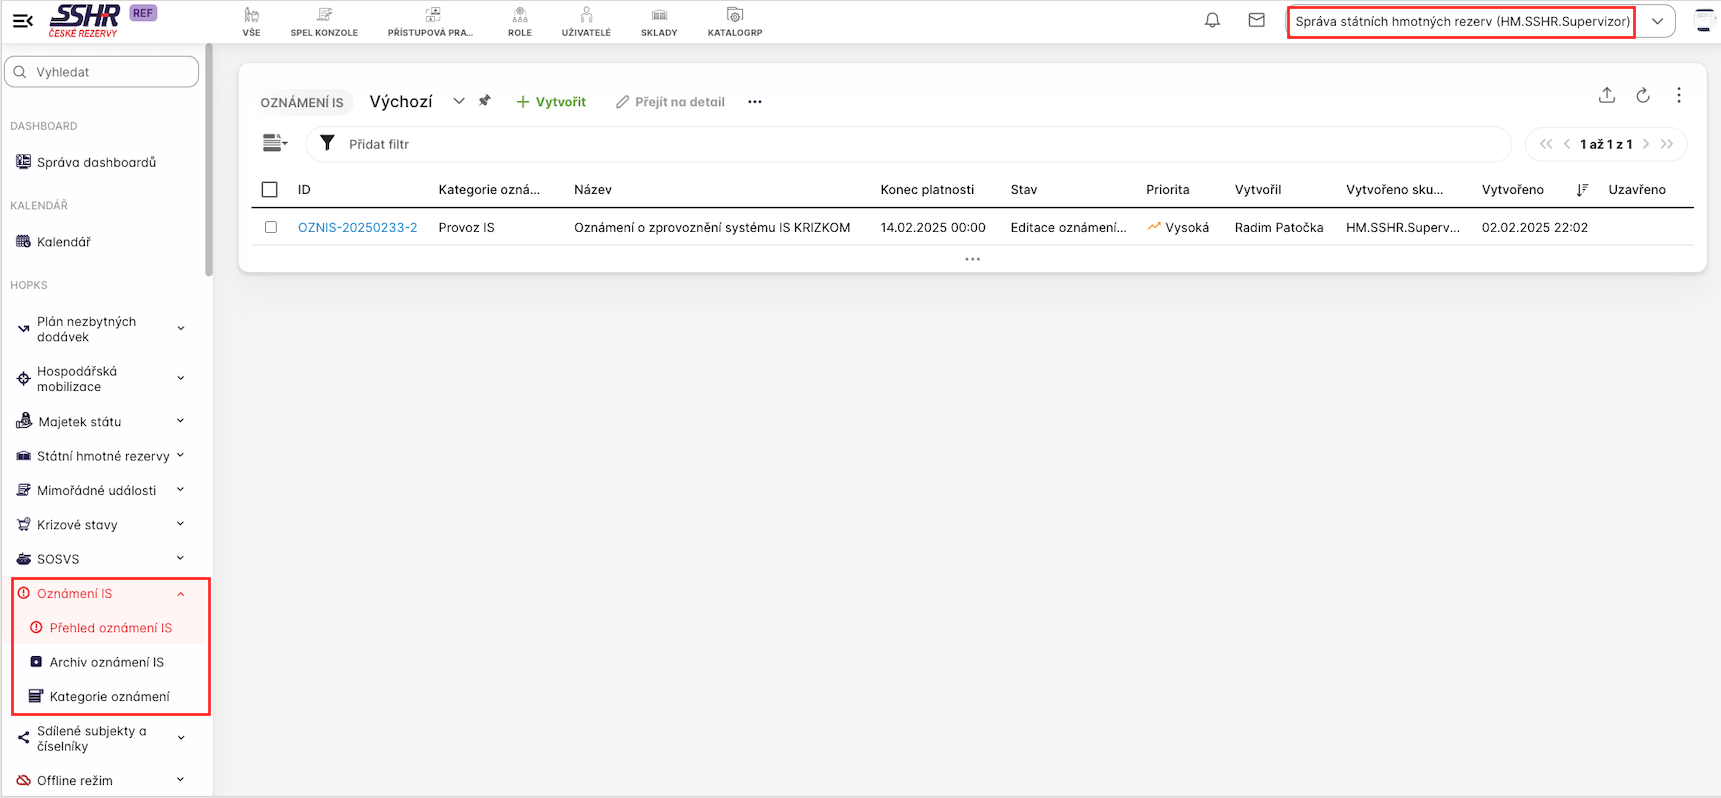Click the Vyhledat search field
Image resolution: width=1721 pixels, height=798 pixels.
pyautogui.click(x=102, y=72)
